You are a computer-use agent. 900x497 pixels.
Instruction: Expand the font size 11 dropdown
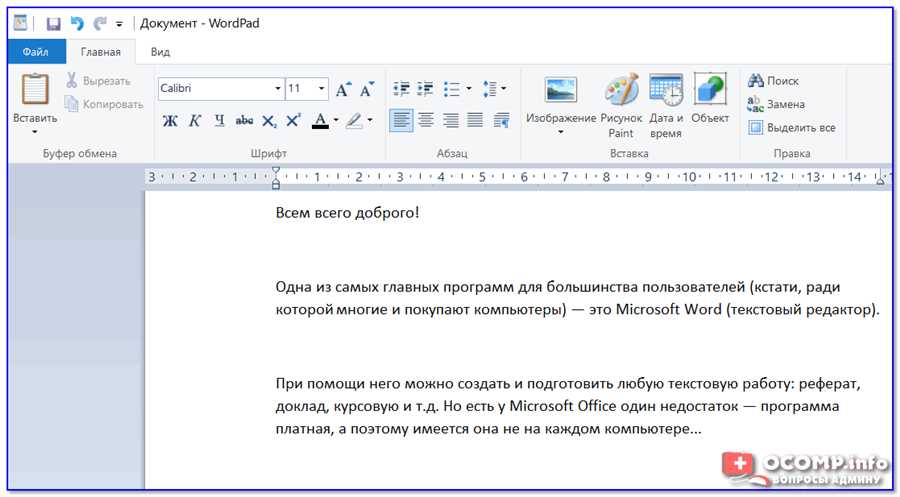(x=321, y=88)
